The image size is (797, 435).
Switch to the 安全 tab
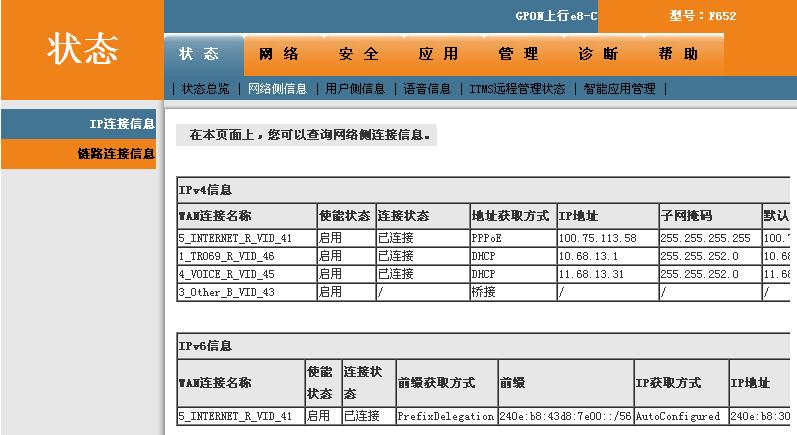(358, 54)
